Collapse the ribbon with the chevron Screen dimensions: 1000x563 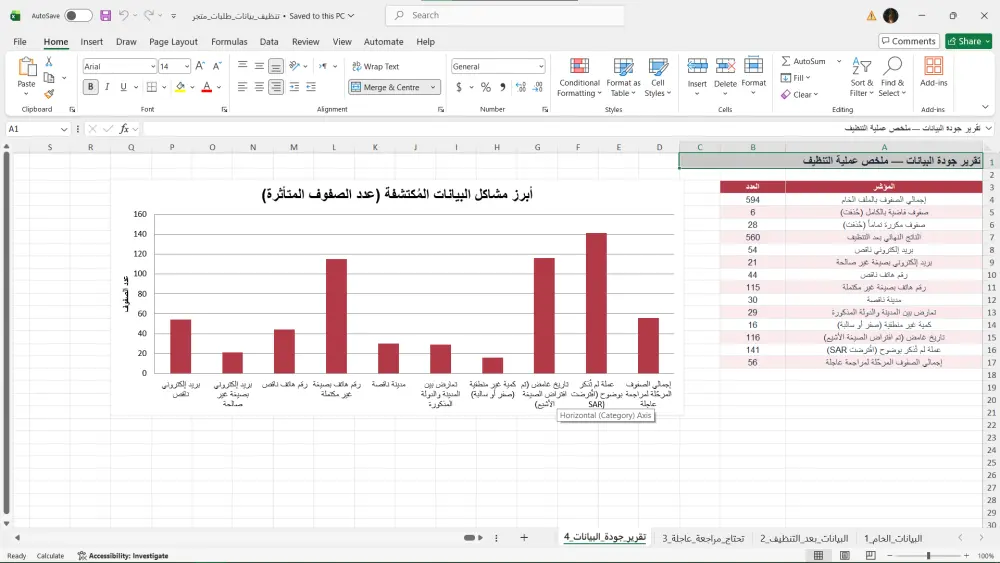coord(985,107)
